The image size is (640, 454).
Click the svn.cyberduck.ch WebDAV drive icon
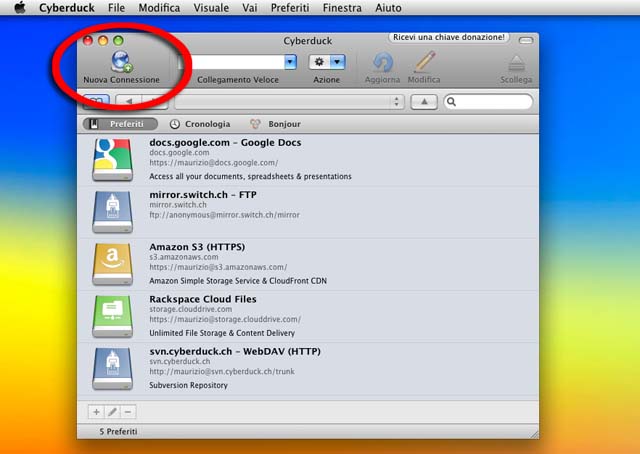pos(113,369)
